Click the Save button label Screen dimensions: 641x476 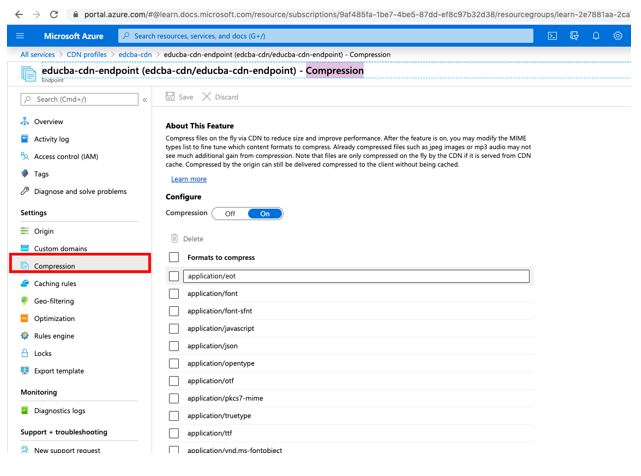point(186,97)
